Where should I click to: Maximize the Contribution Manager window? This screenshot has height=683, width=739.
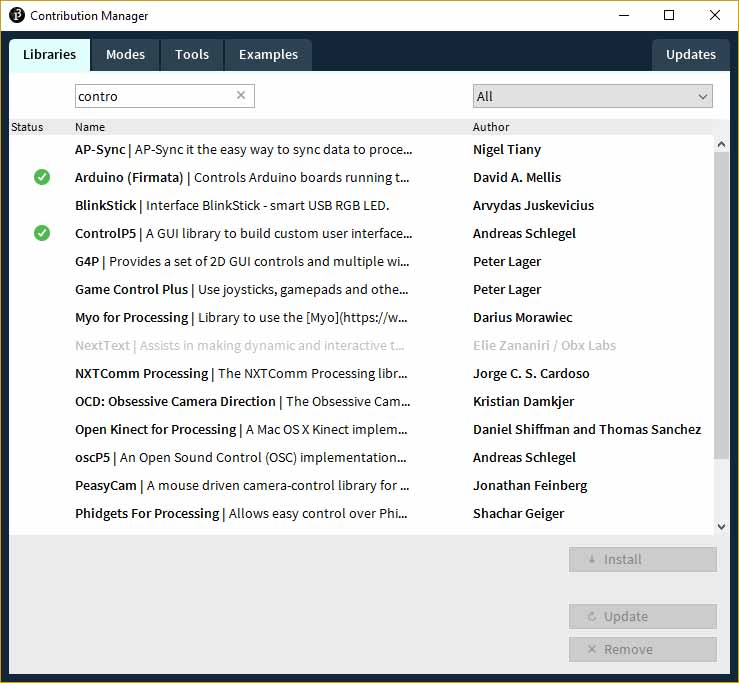click(x=669, y=15)
